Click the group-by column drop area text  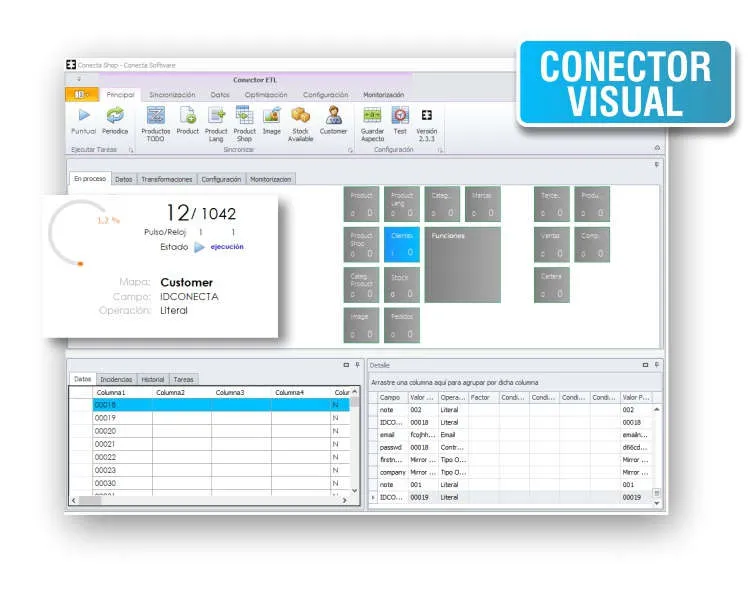pyautogui.click(x=455, y=383)
